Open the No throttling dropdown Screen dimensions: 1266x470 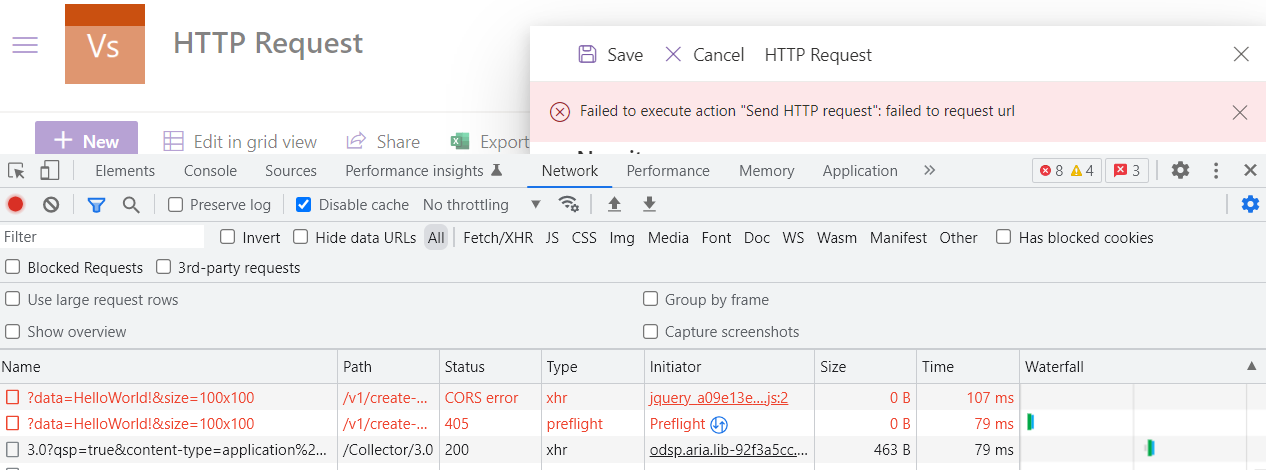(x=481, y=205)
